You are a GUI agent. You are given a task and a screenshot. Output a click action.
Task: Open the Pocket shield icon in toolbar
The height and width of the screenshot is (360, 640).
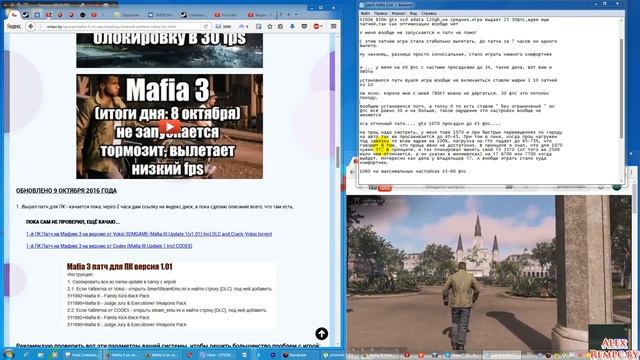pyautogui.click(x=304, y=26)
